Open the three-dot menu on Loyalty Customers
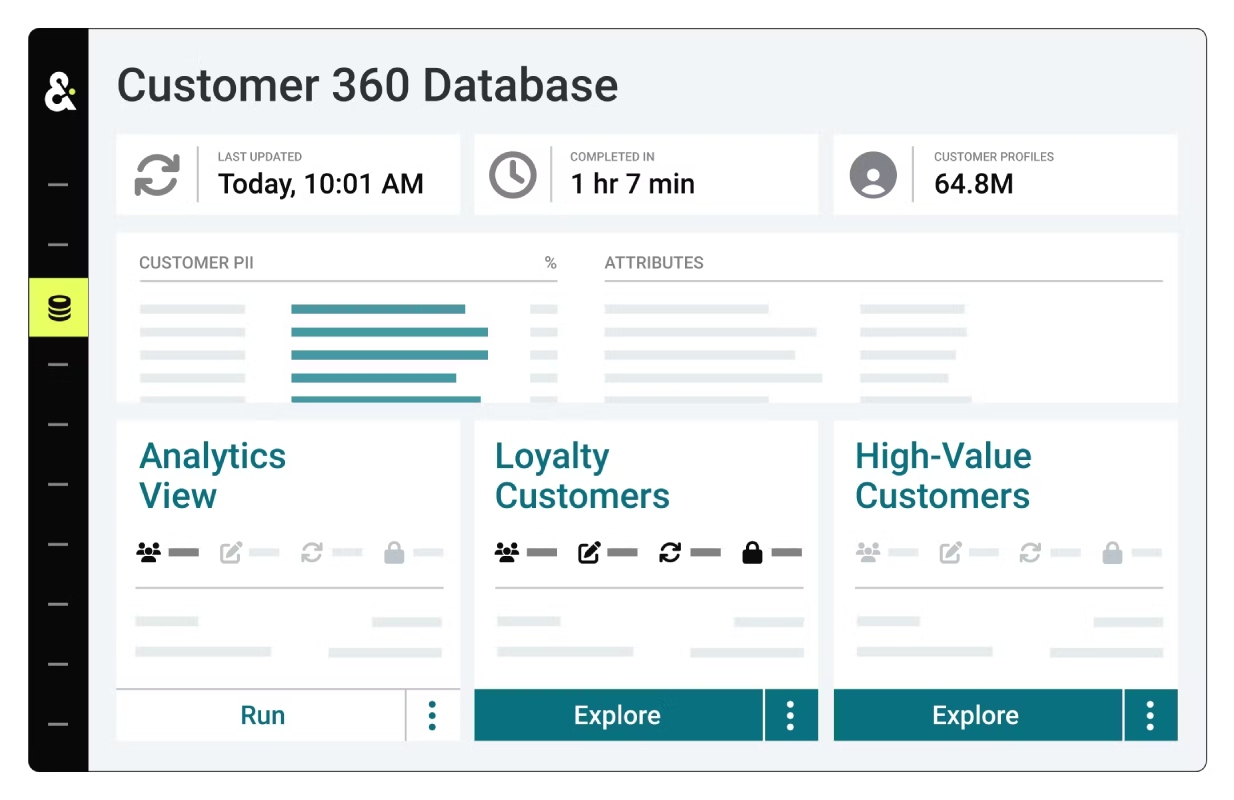The width and height of the screenshot is (1234, 800). 790,715
